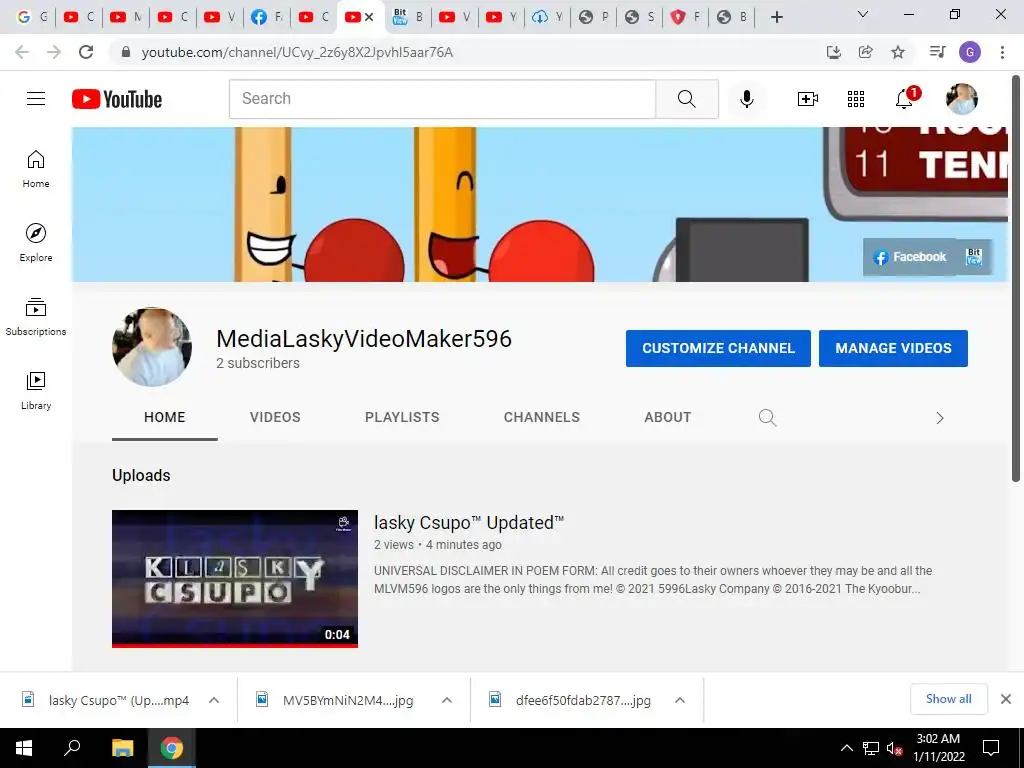This screenshot has width=1024, height=768.
Task: Open the Chrome profile G avatar
Action: [970, 52]
